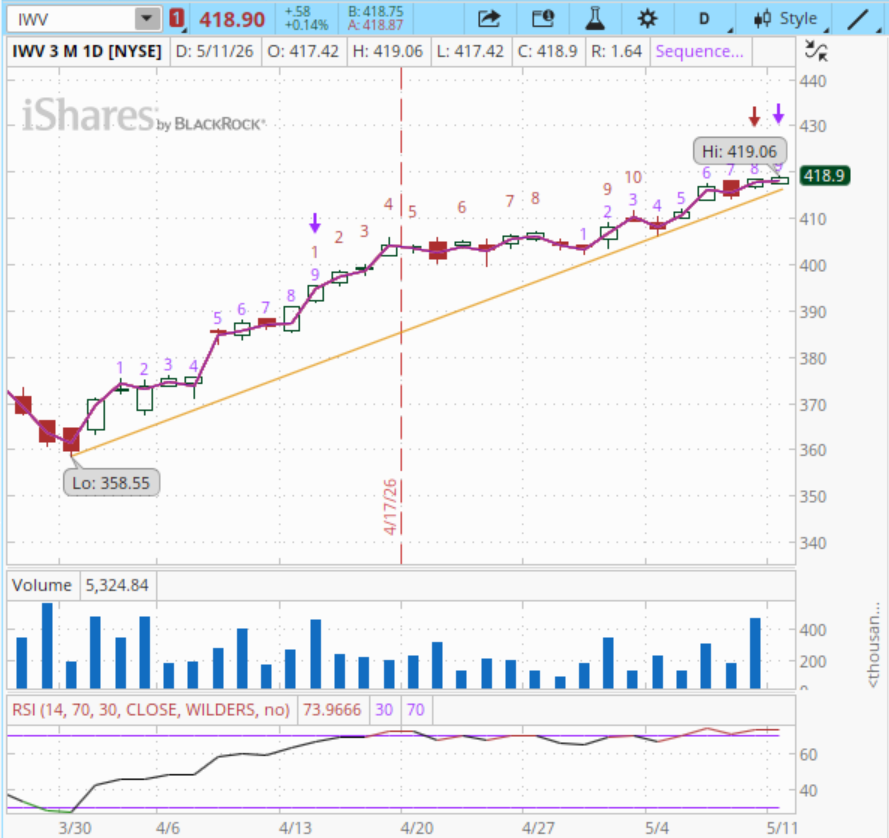Open the calendar alert icon
The height and width of the screenshot is (838, 889).
[543, 19]
